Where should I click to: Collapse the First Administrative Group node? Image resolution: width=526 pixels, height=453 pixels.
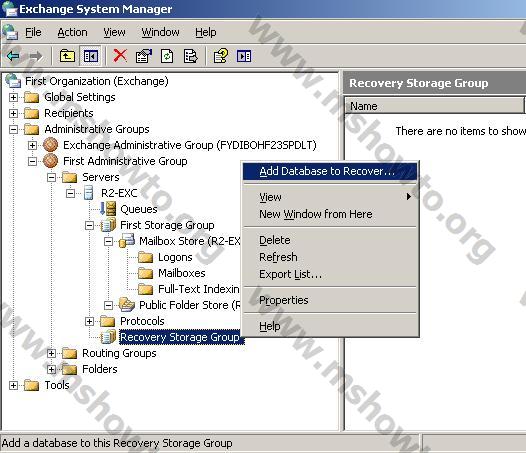[x=32, y=161]
